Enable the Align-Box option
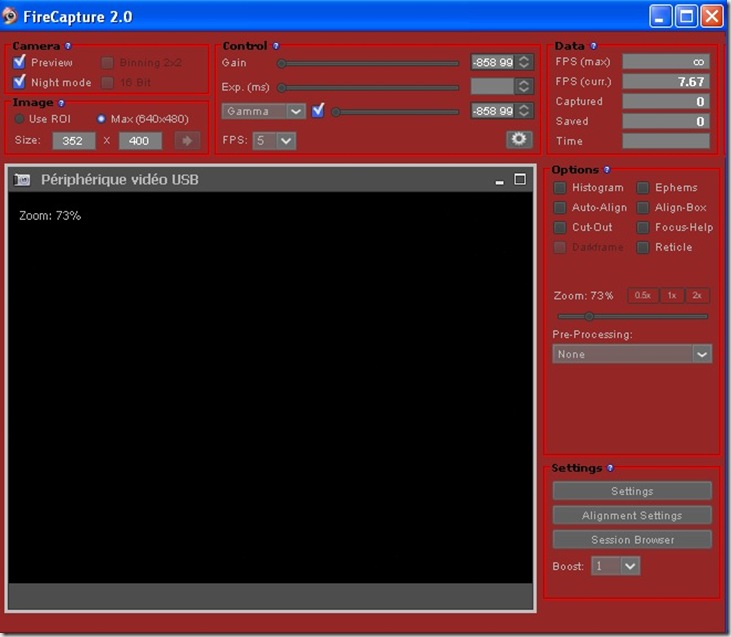731x637 pixels. coord(642,207)
